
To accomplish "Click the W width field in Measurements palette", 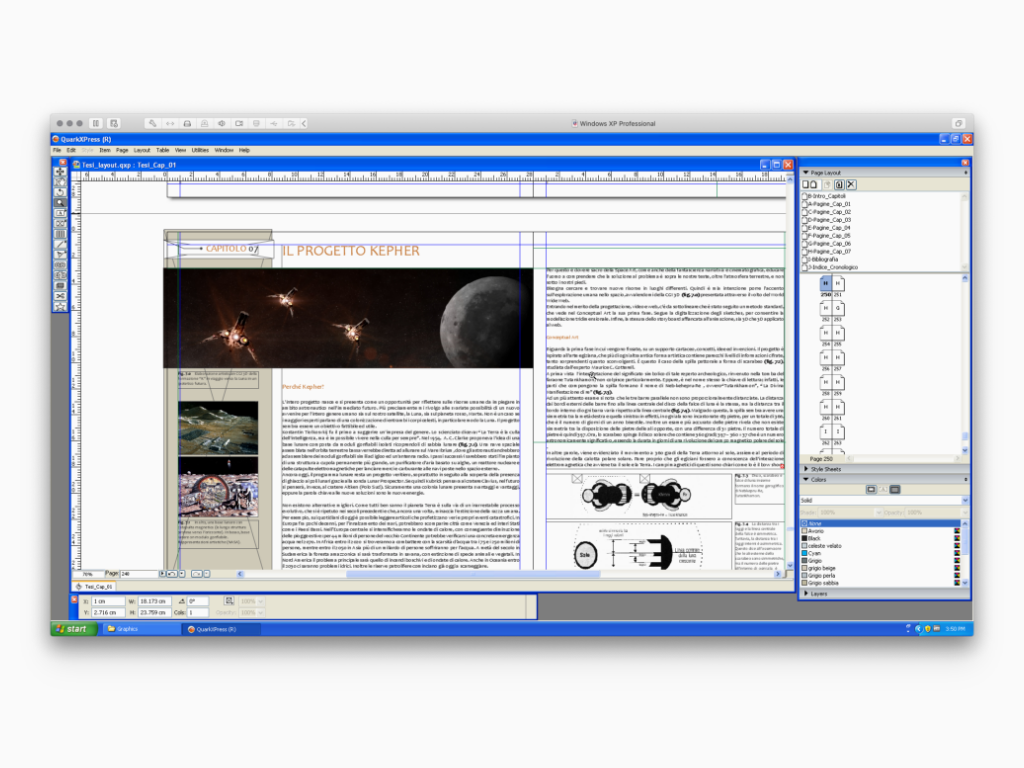I will [x=154, y=601].
